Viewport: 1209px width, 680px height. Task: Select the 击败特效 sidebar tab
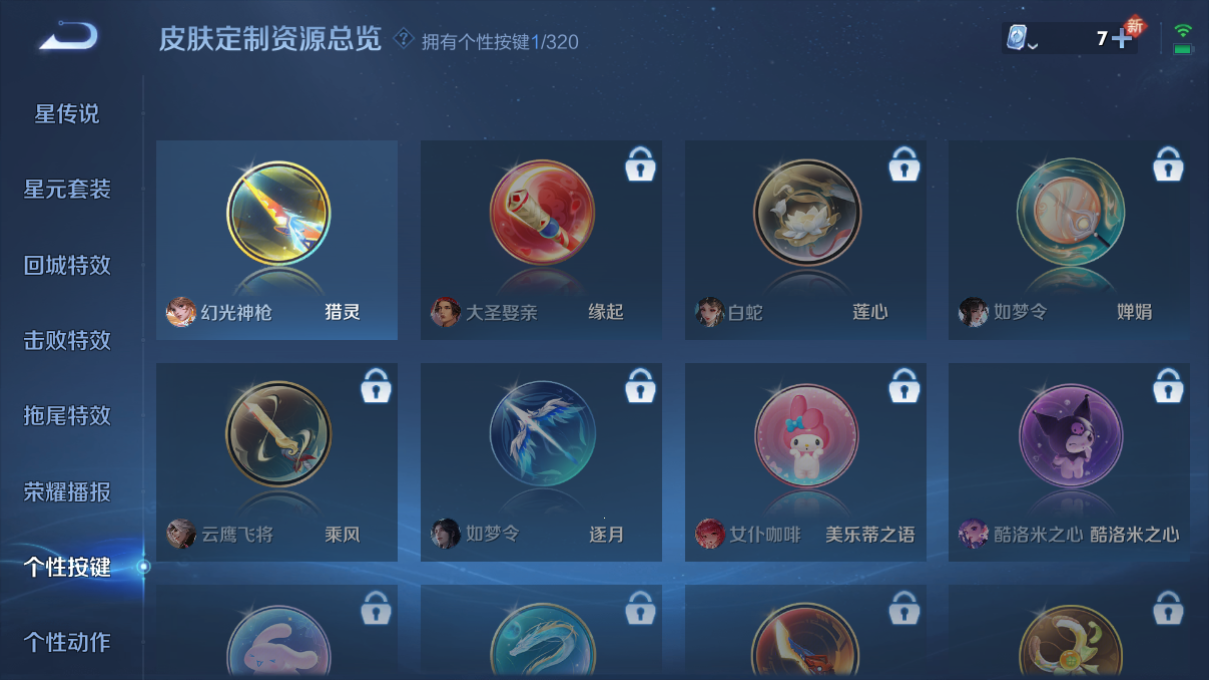[x=67, y=340]
